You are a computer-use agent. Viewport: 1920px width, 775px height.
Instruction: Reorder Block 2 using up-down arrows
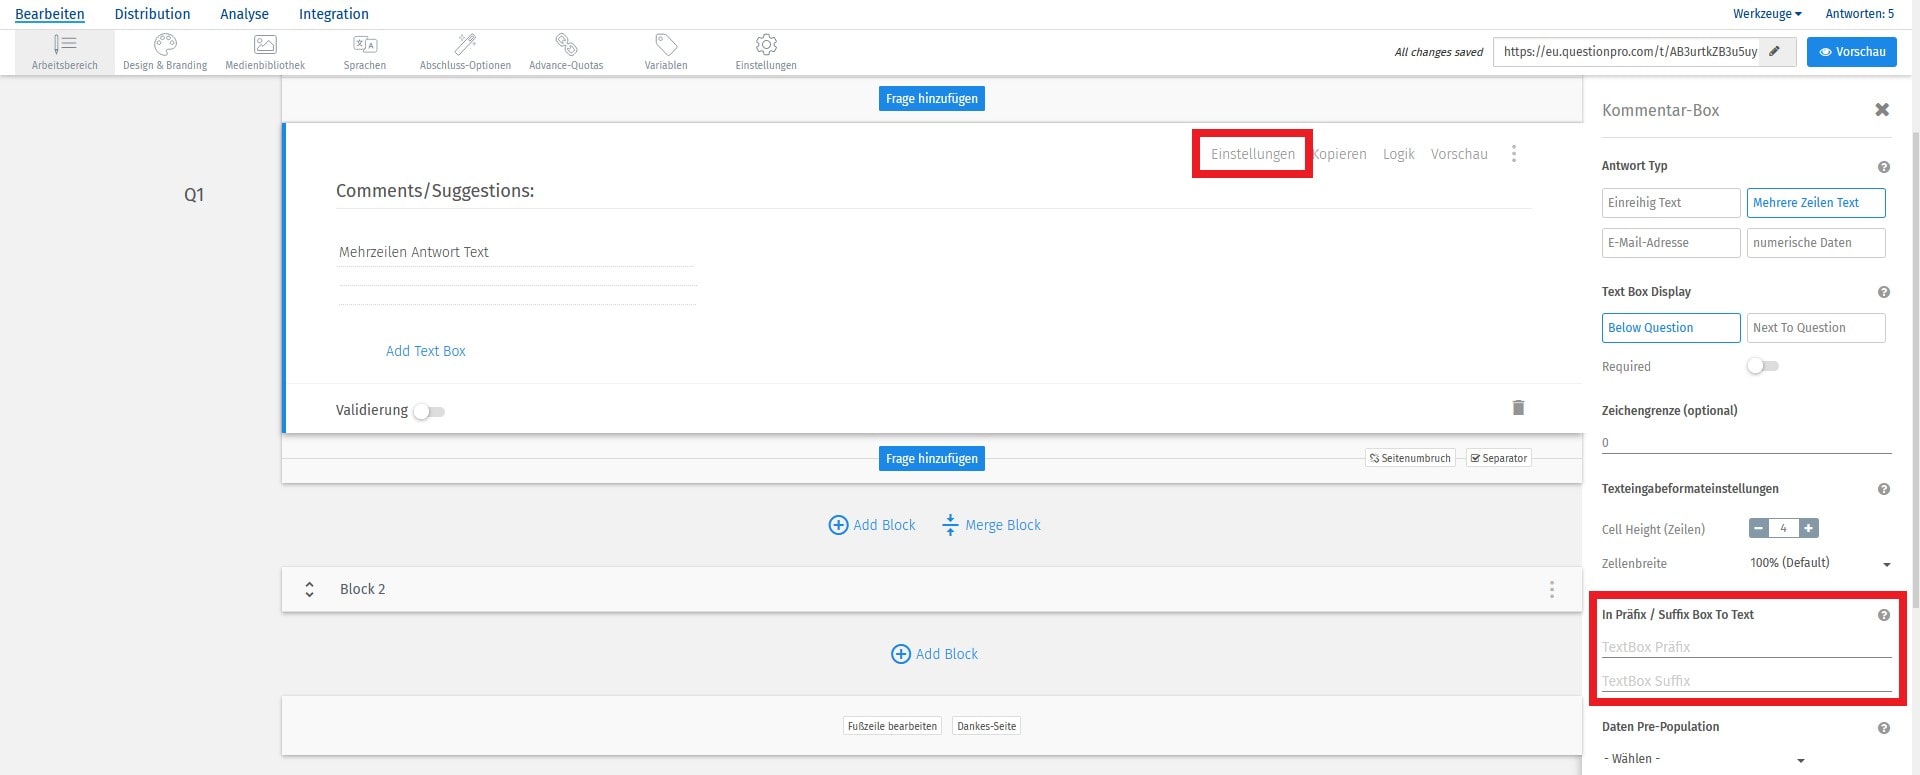coord(310,590)
